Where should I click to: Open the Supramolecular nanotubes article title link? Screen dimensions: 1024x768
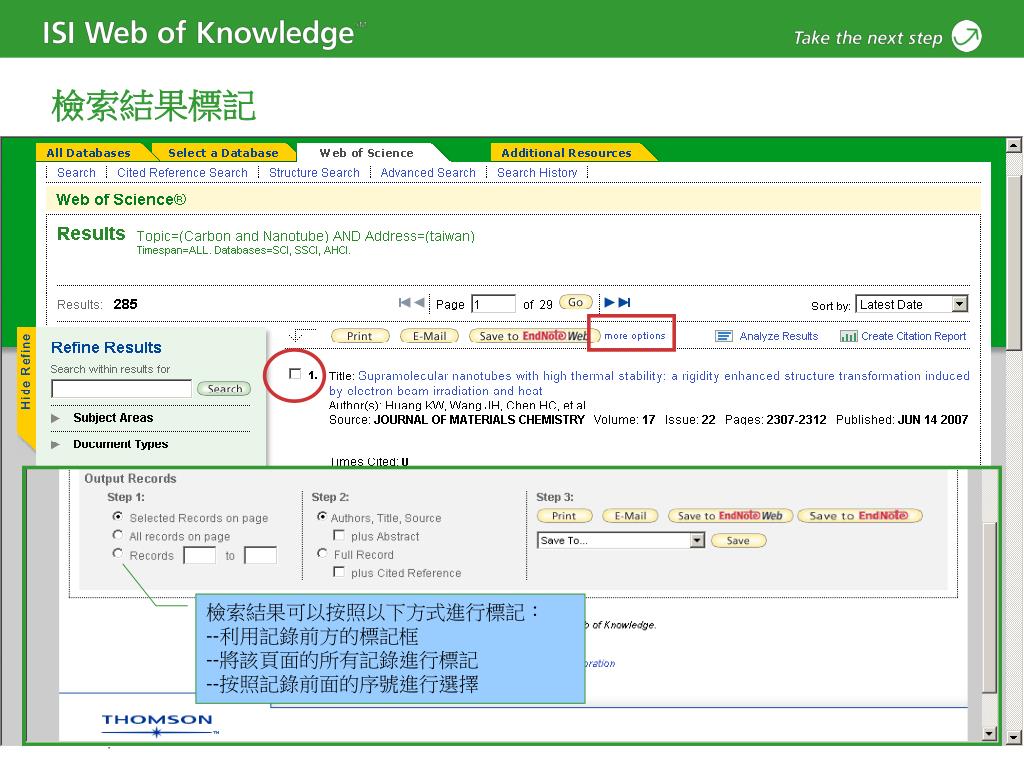pos(649,383)
